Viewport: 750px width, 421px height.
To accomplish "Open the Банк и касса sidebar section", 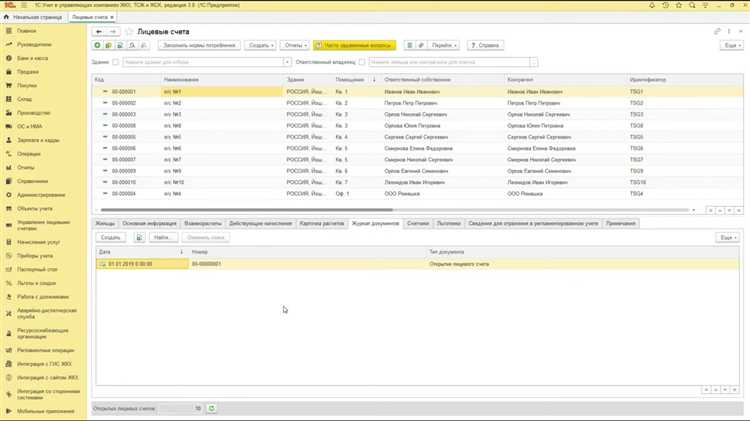I will click(x=32, y=58).
